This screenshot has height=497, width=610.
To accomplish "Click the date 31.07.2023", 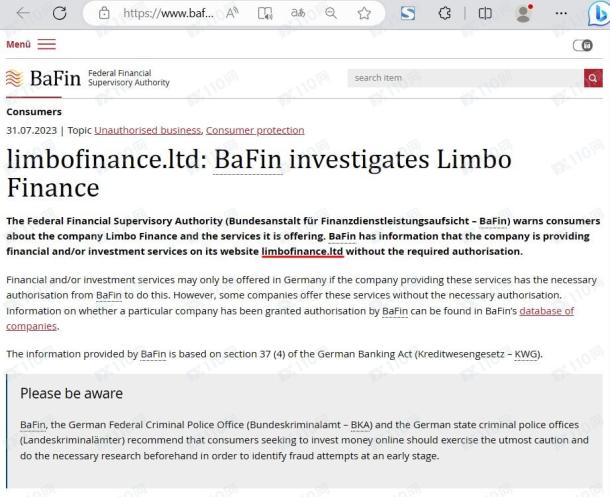I will tap(32, 130).
